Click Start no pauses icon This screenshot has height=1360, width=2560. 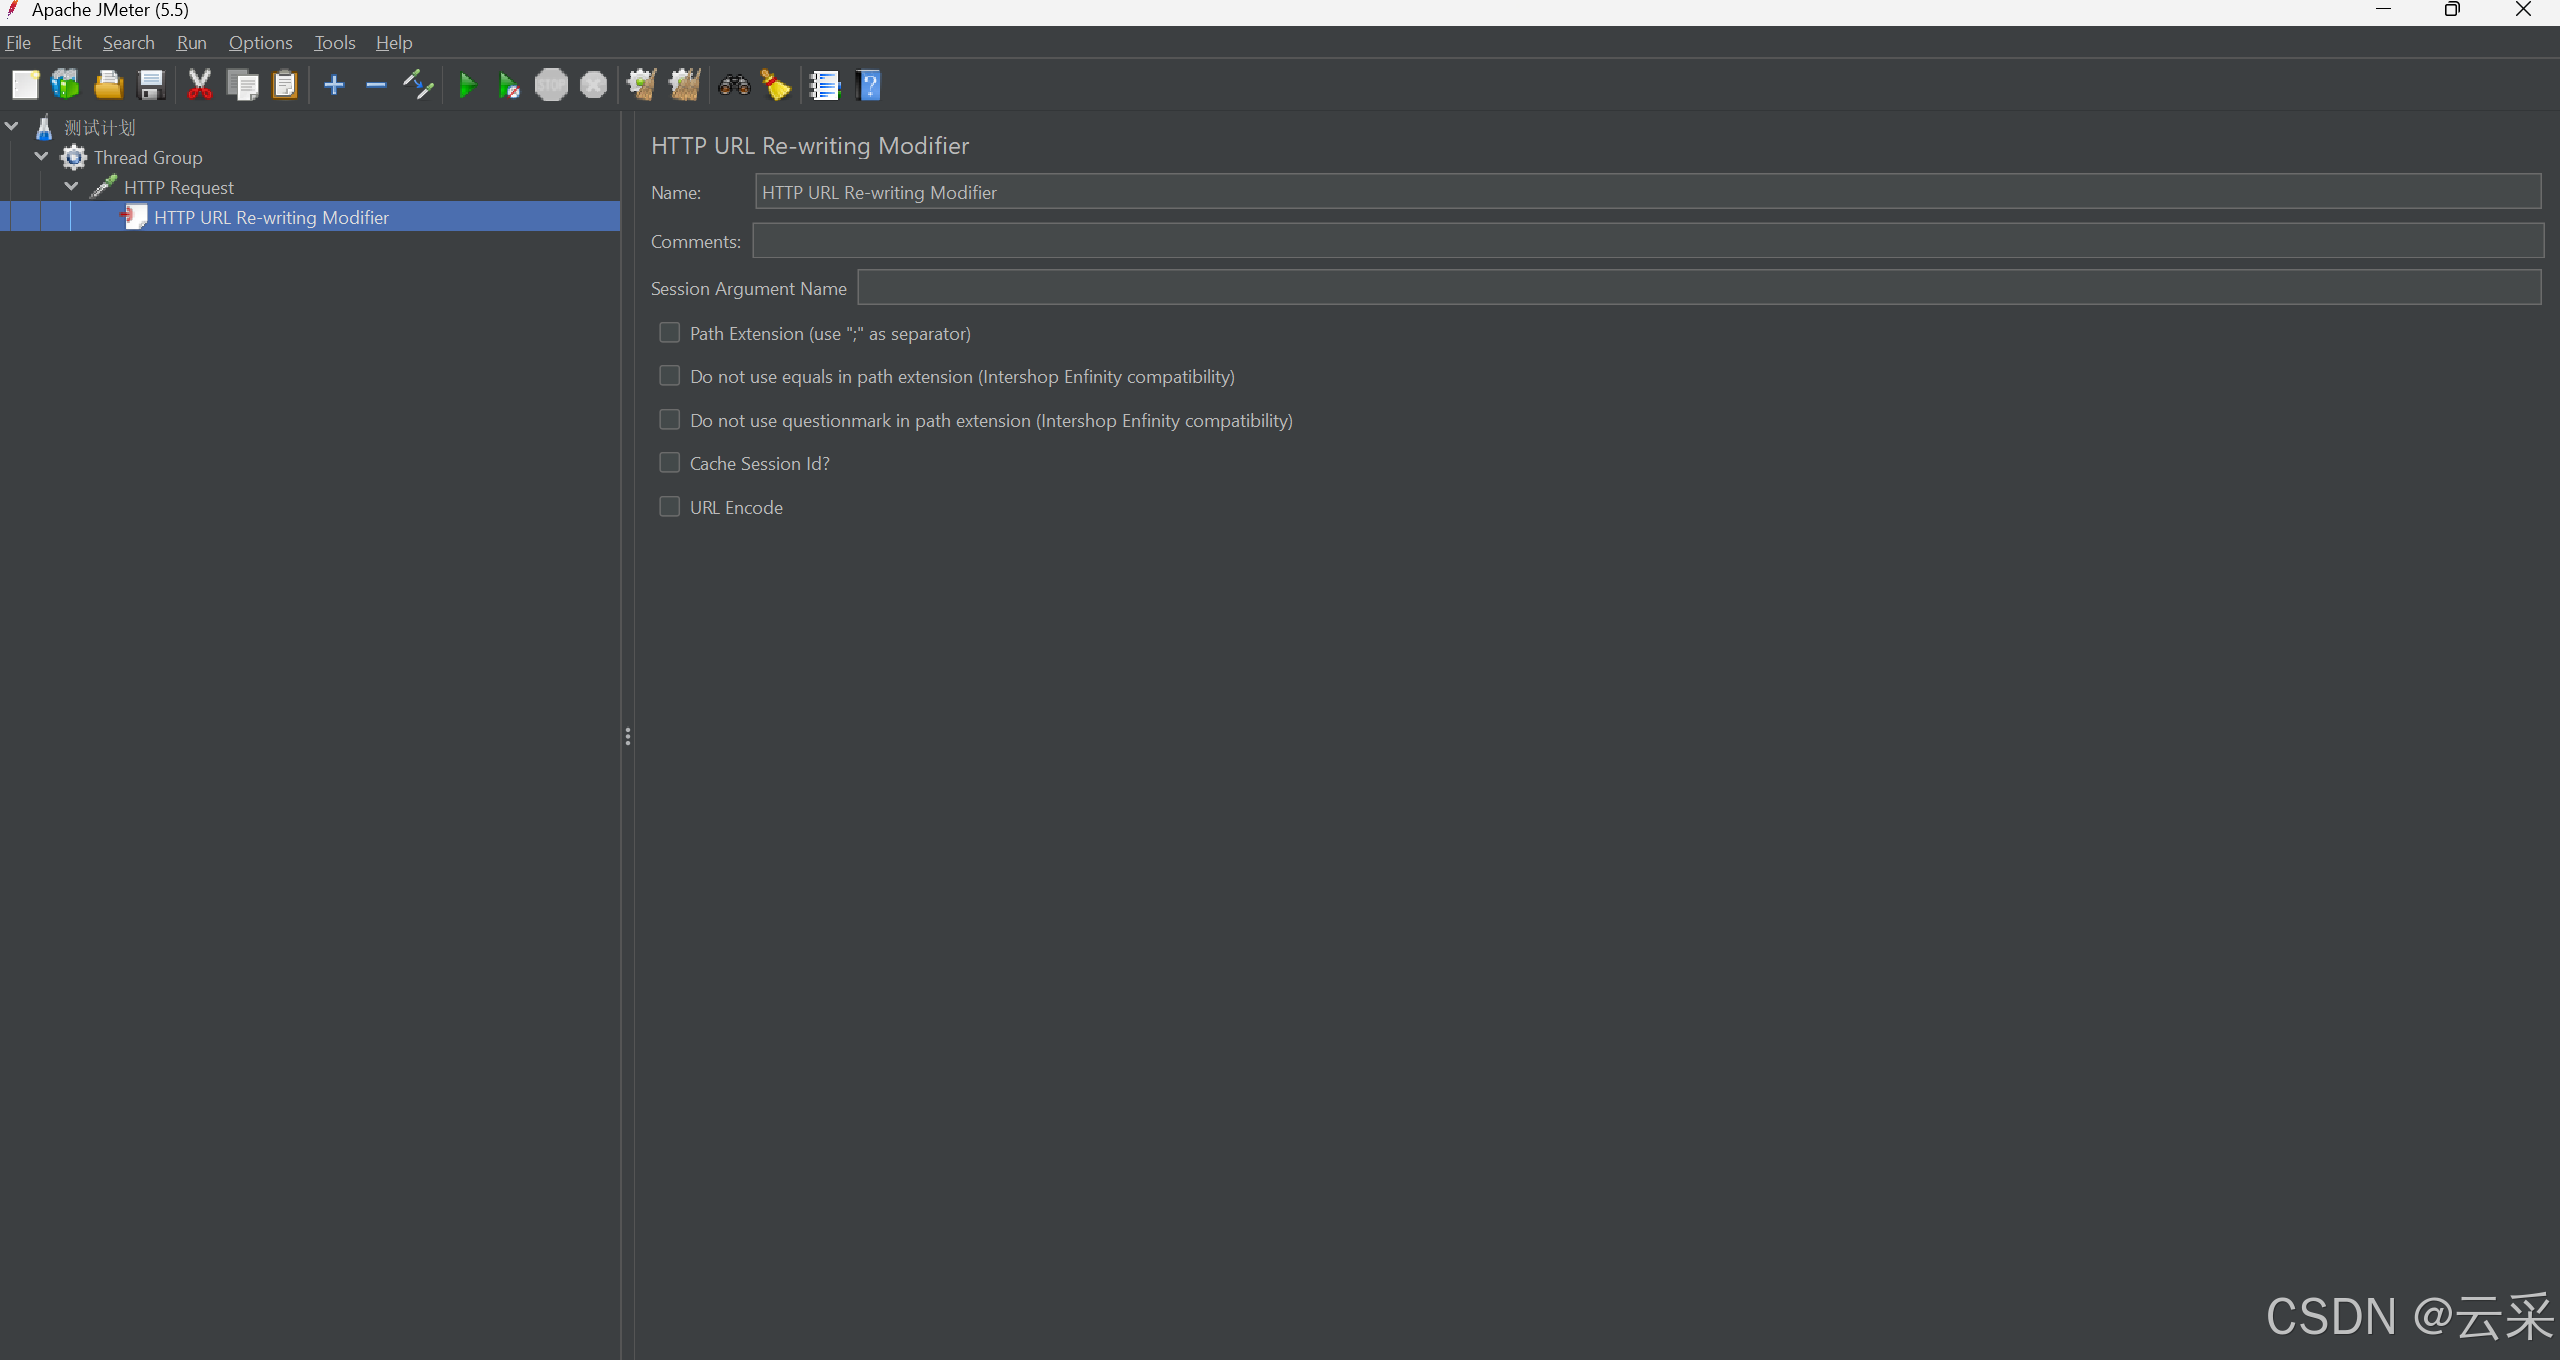[x=509, y=86]
